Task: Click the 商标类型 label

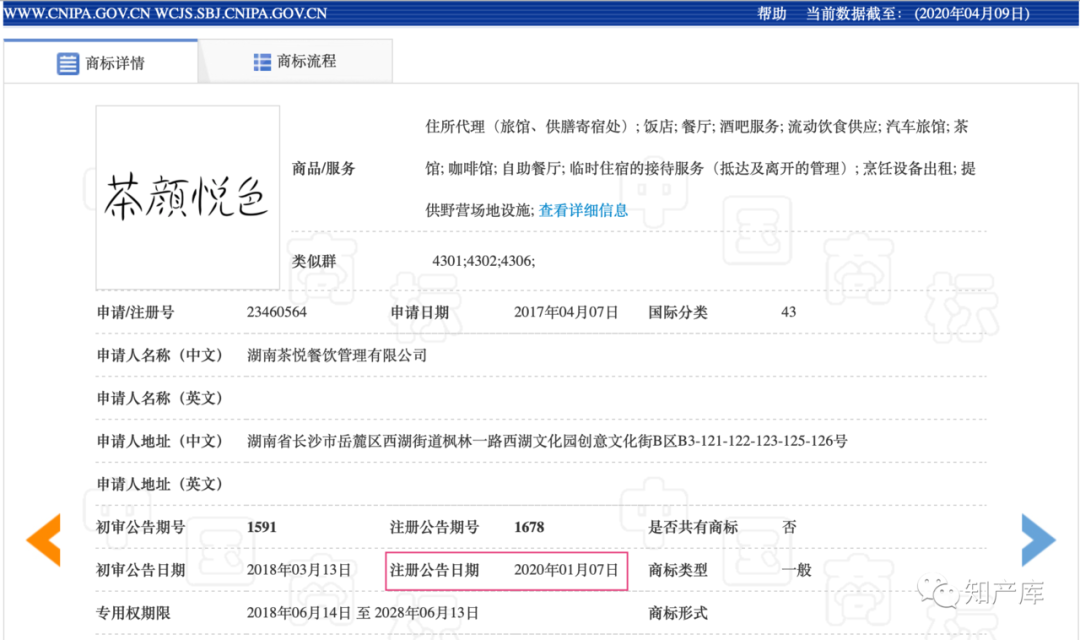Action: click(678, 570)
